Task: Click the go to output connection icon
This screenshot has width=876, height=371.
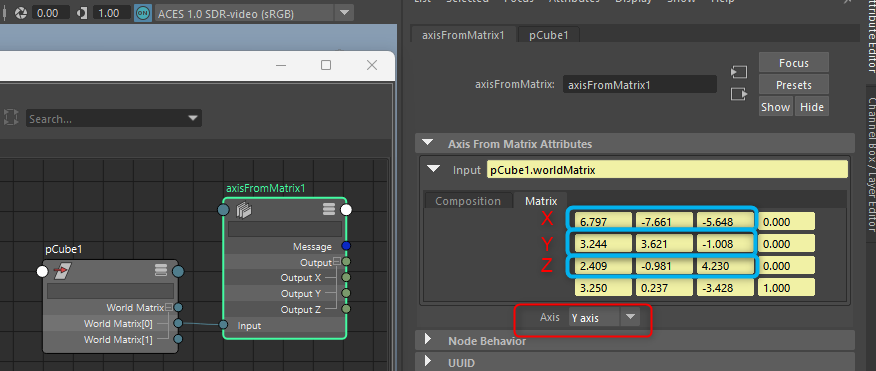Action: pyautogui.click(x=739, y=94)
